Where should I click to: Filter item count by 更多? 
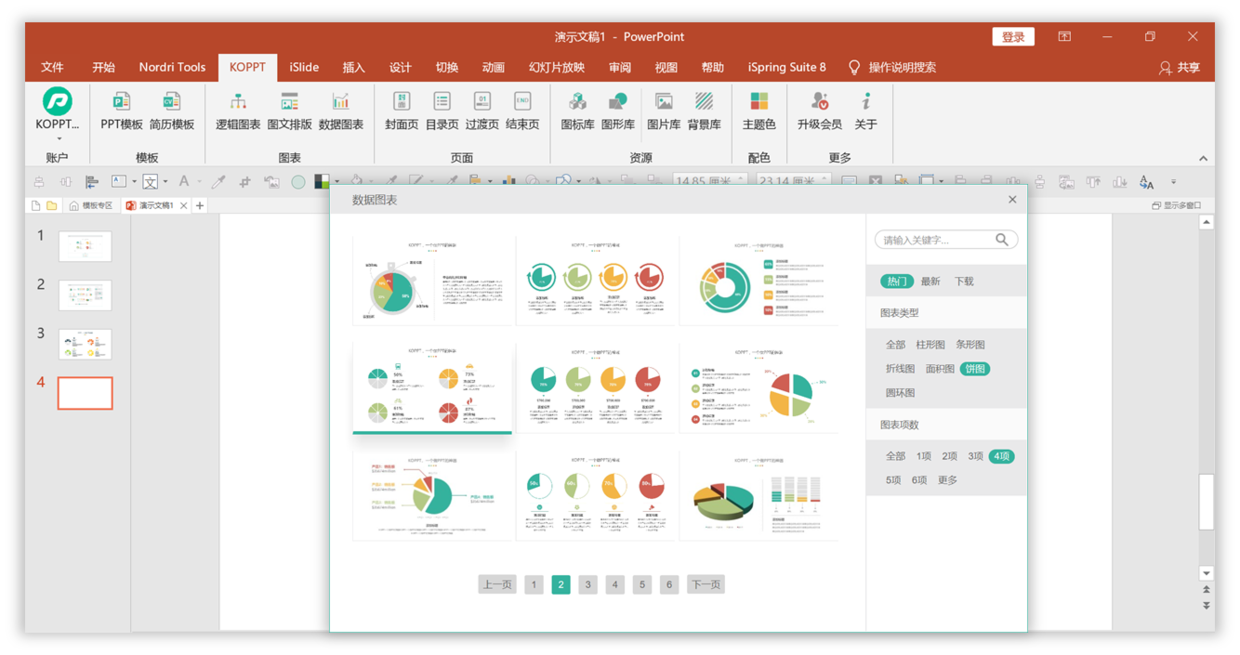[x=948, y=480]
